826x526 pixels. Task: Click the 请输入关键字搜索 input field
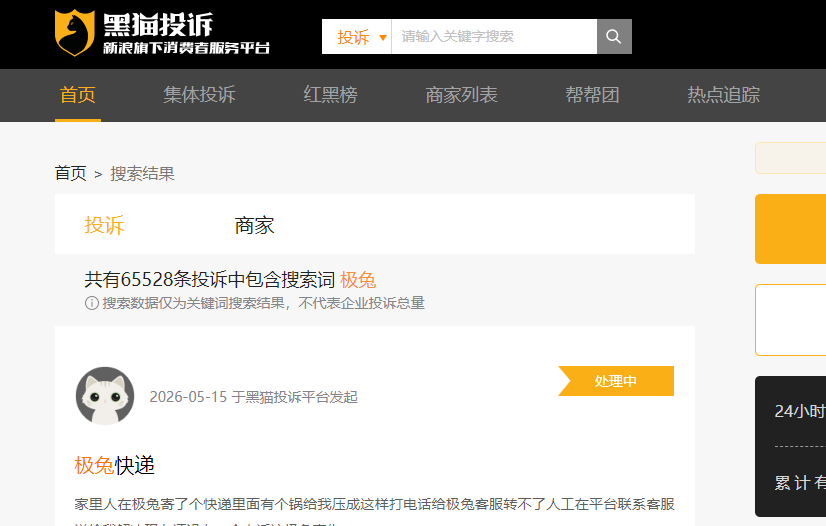[x=494, y=36]
